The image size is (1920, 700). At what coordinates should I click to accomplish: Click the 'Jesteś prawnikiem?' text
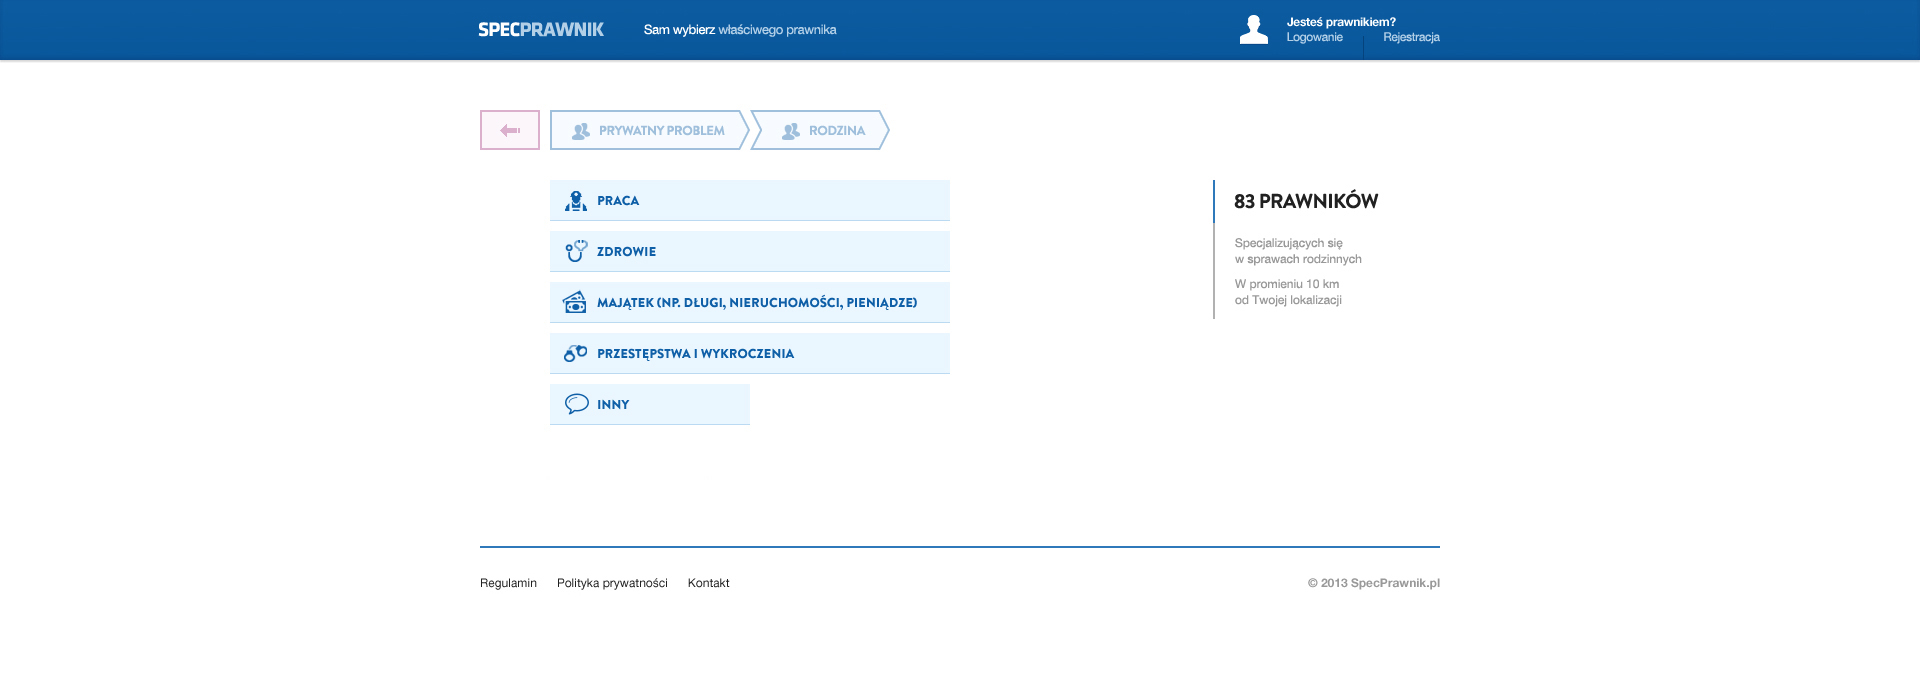pyautogui.click(x=1341, y=22)
